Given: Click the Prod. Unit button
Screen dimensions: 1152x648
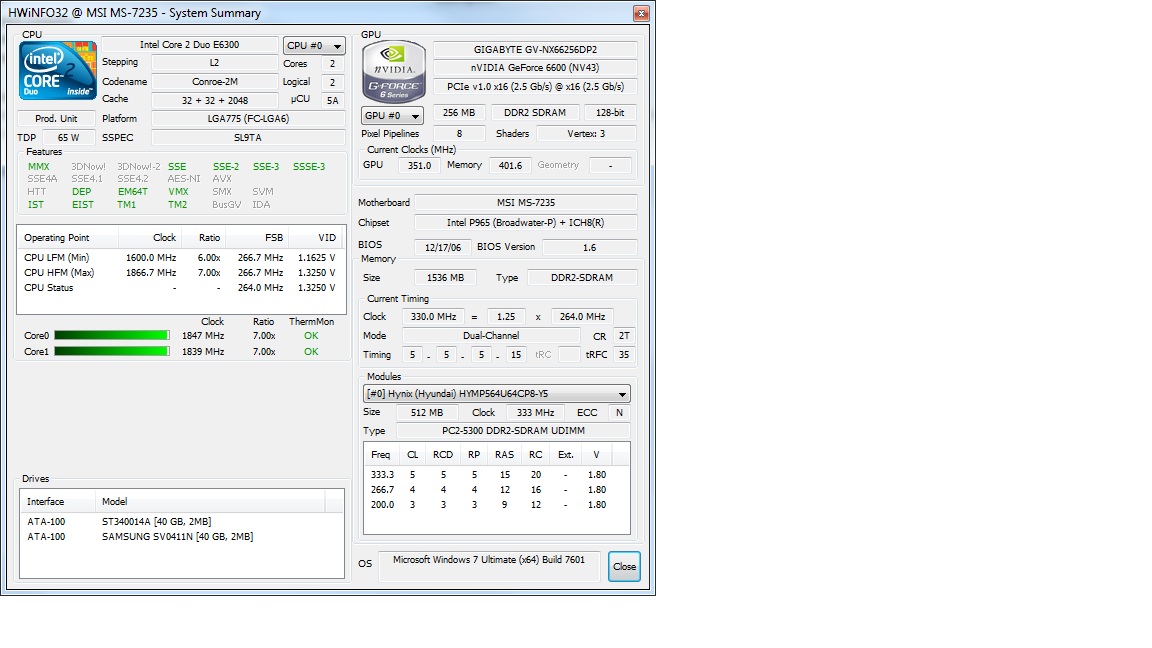Looking at the screenshot, I should 56,118.
